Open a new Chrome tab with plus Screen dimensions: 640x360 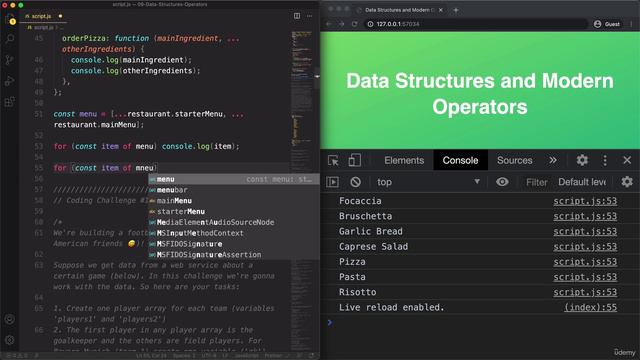pyautogui.click(x=456, y=10)
